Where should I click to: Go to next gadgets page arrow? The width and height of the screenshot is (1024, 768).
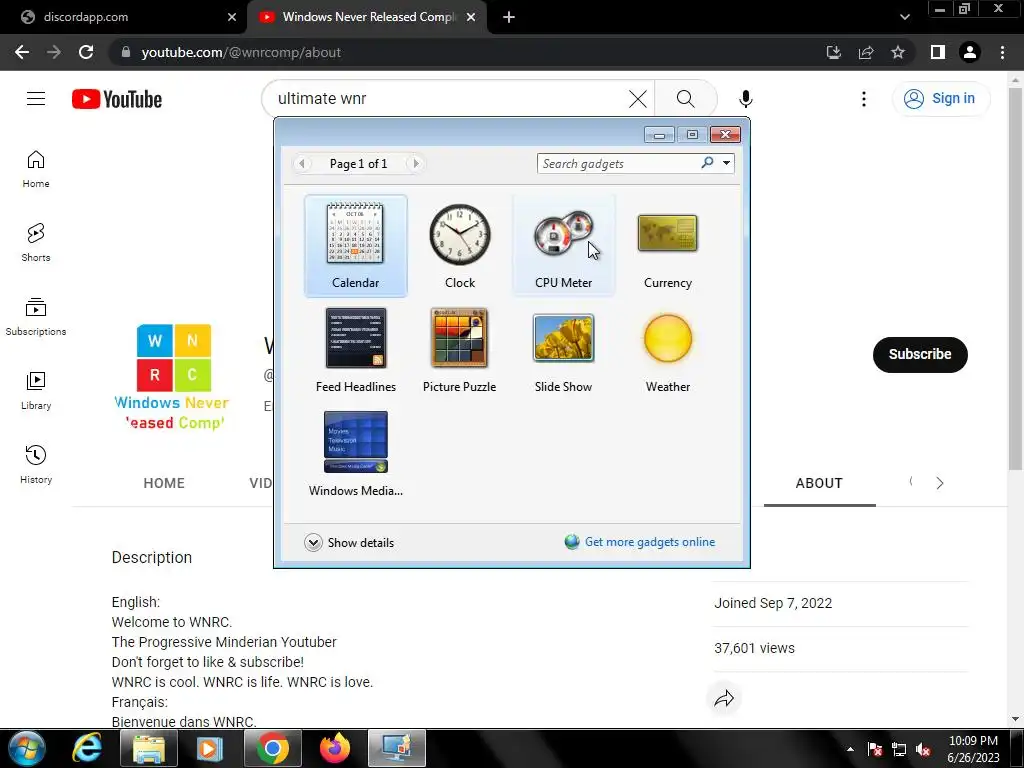coord(415,163)
